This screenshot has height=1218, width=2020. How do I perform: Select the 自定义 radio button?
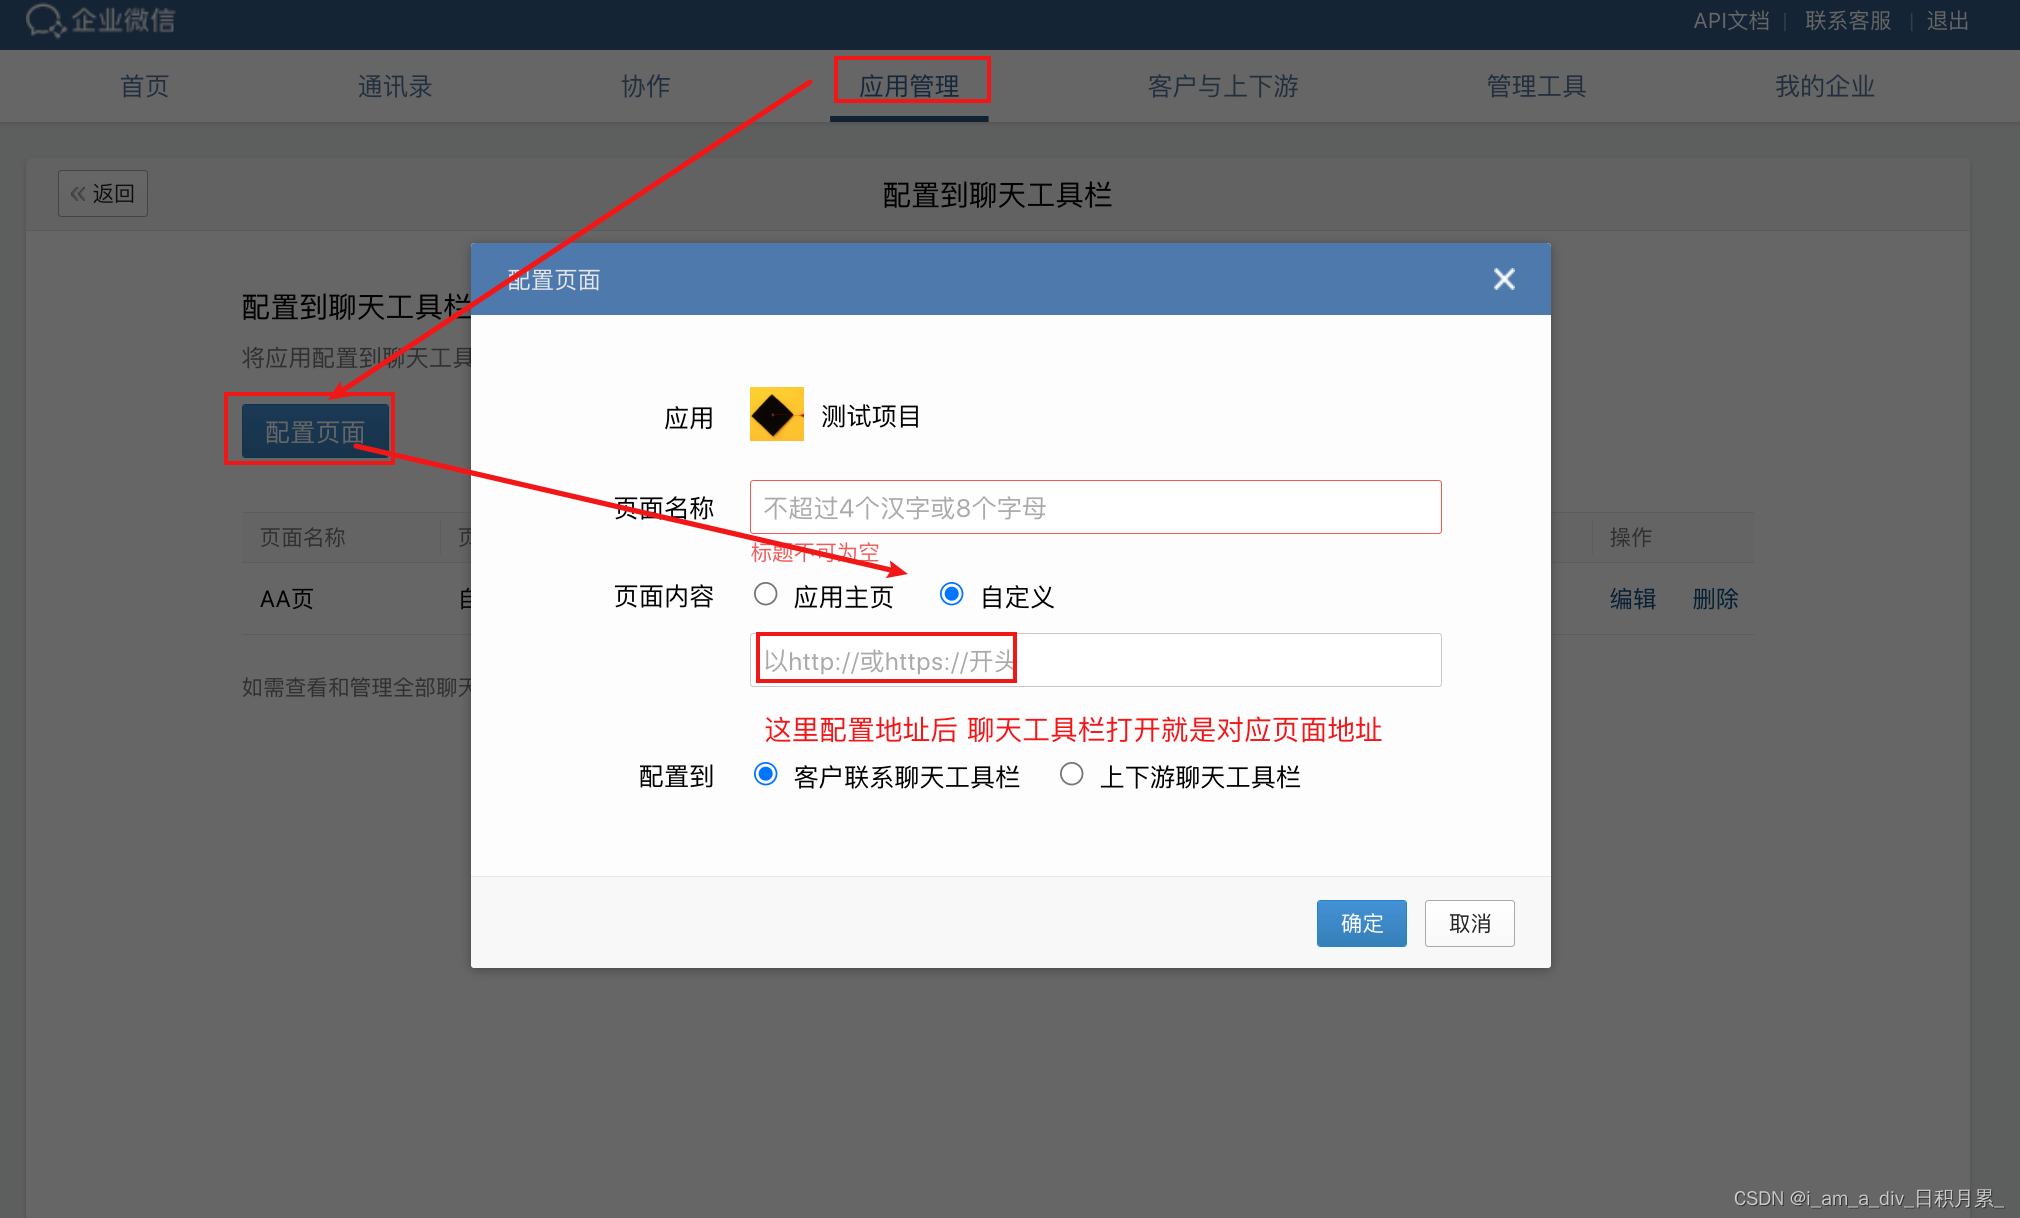click(952, 594)
